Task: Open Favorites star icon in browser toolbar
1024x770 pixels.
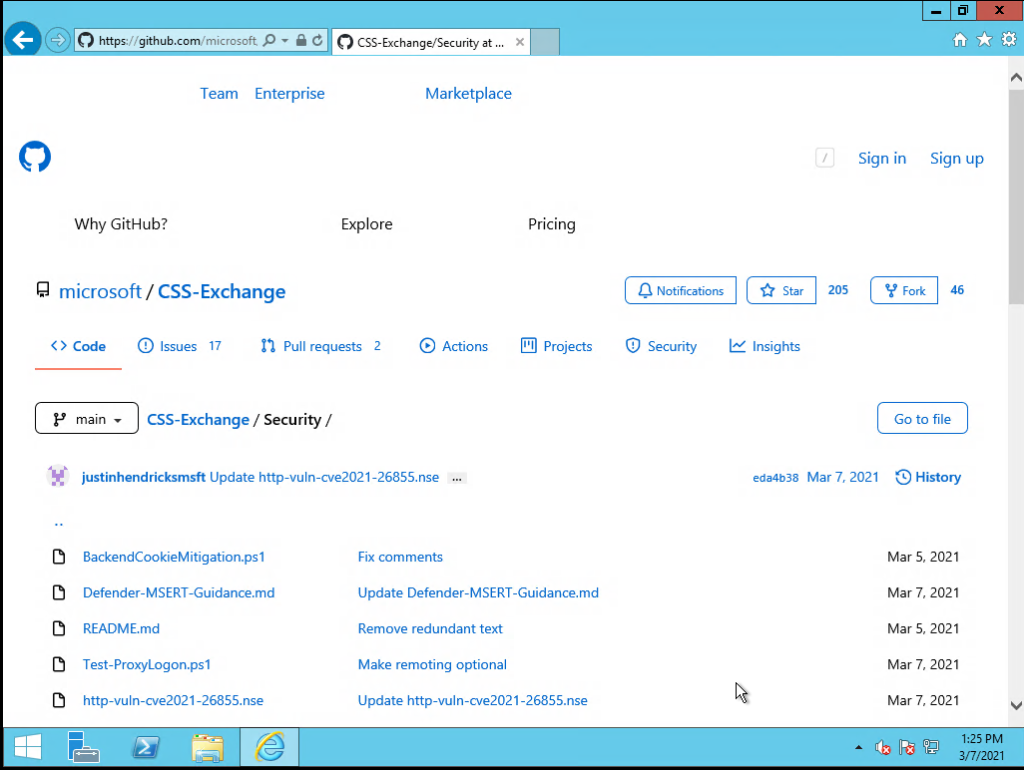Action: point(984,40)
